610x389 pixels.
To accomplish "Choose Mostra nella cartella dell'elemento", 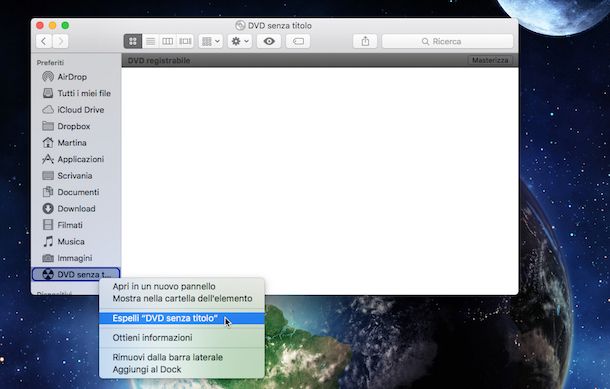I will [x=182, y=298].
